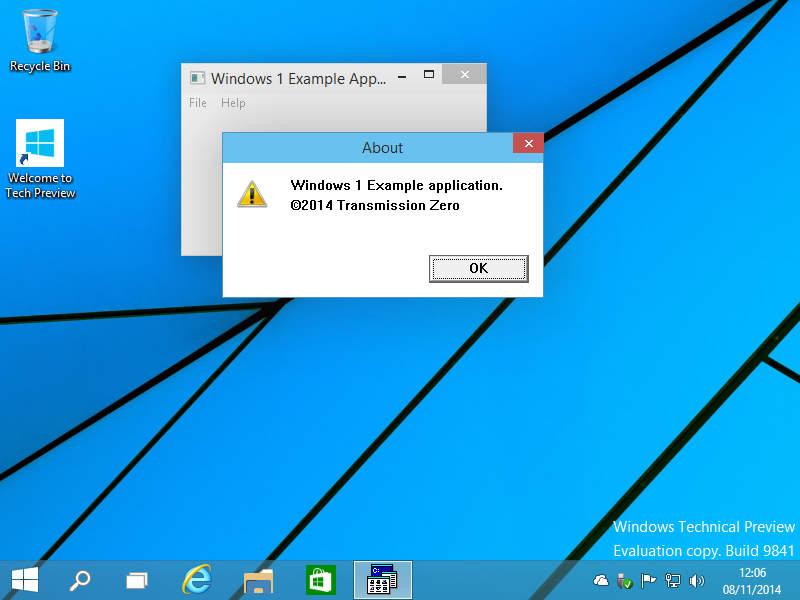The image size is (800, 600).
Task: Open the File menu of Example App
Action: (x=198, y=103)
